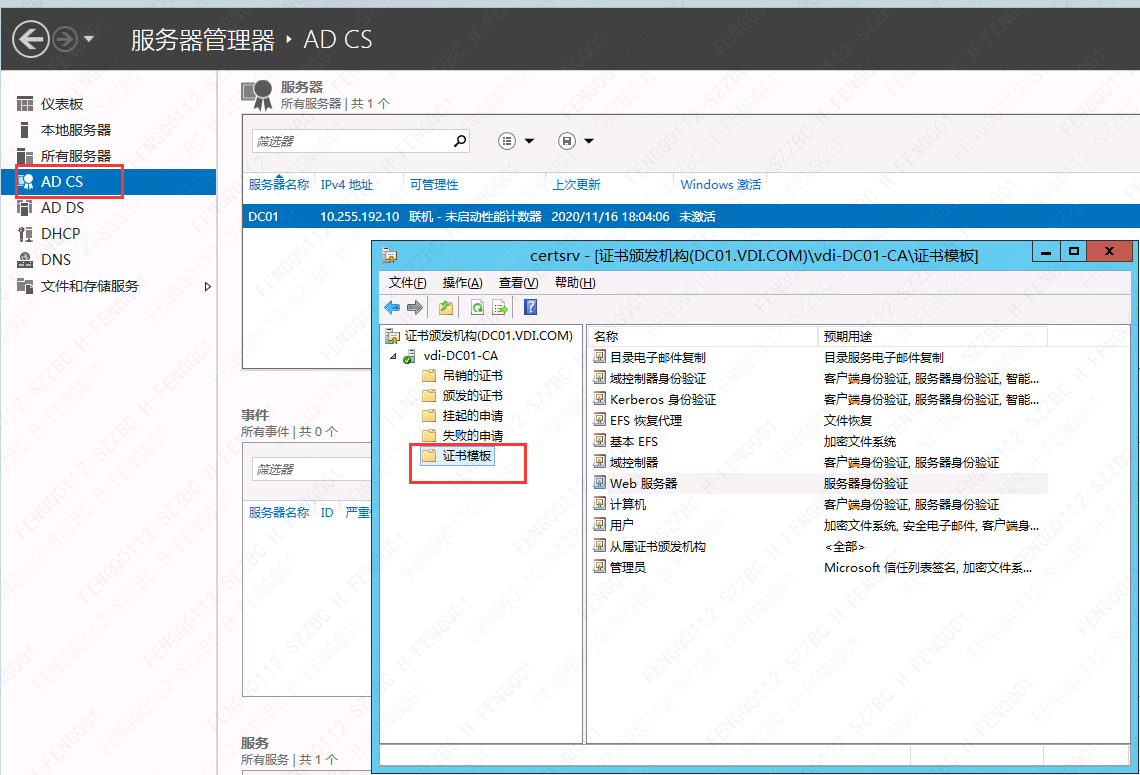1140x775 pixels.
Task: Open the 查看(V) menu in certsrv
Action: pyautogui.click(x=518, y=283)
